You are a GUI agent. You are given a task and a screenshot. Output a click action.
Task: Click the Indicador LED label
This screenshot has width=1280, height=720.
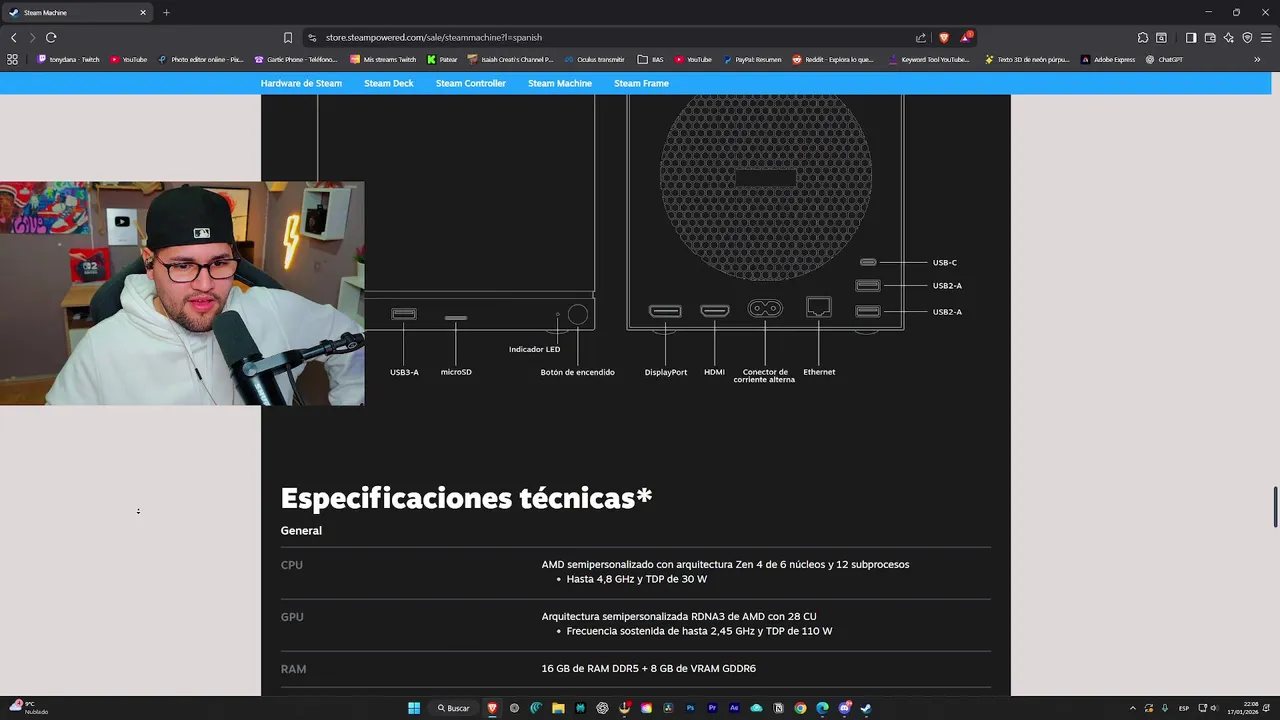[534, 349]
